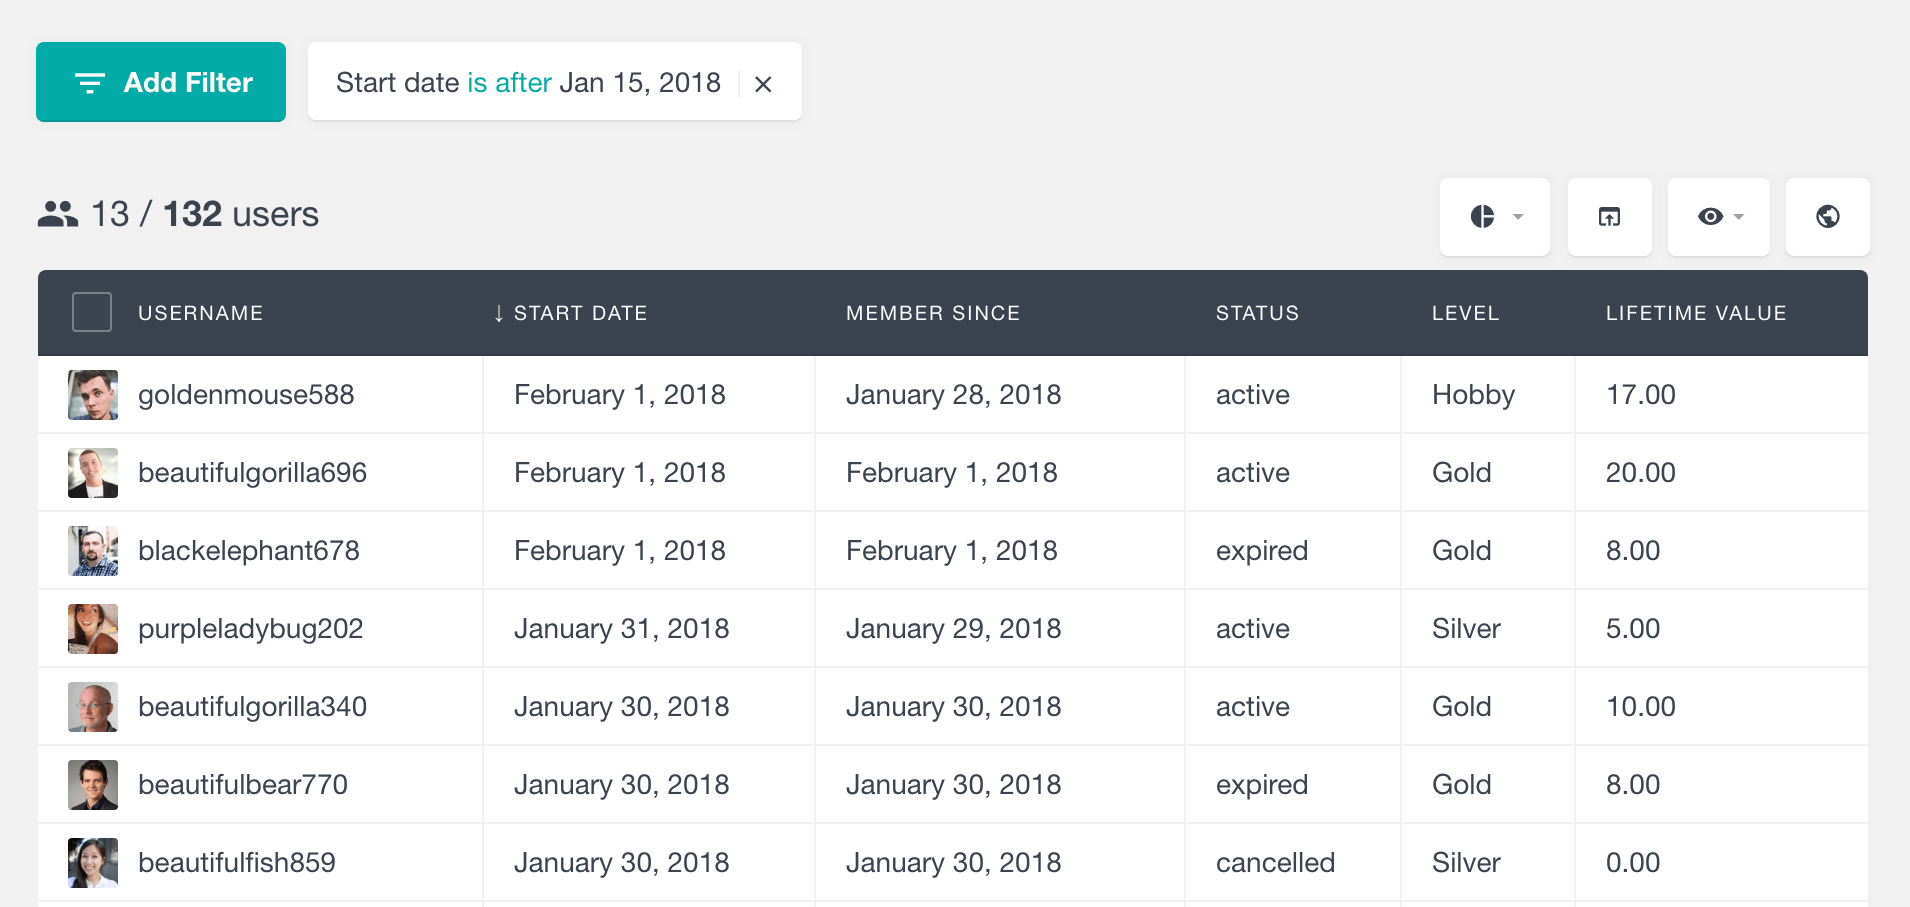
Task: Sort by the STATUS column header
Action: click(1257, 313)
